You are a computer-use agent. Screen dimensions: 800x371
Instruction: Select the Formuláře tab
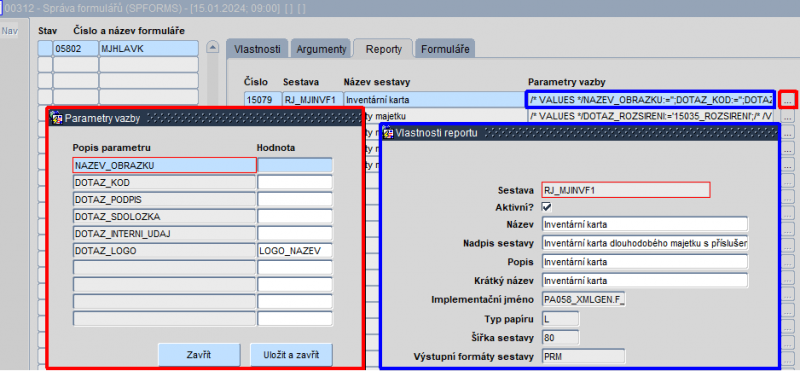(445, 49)
